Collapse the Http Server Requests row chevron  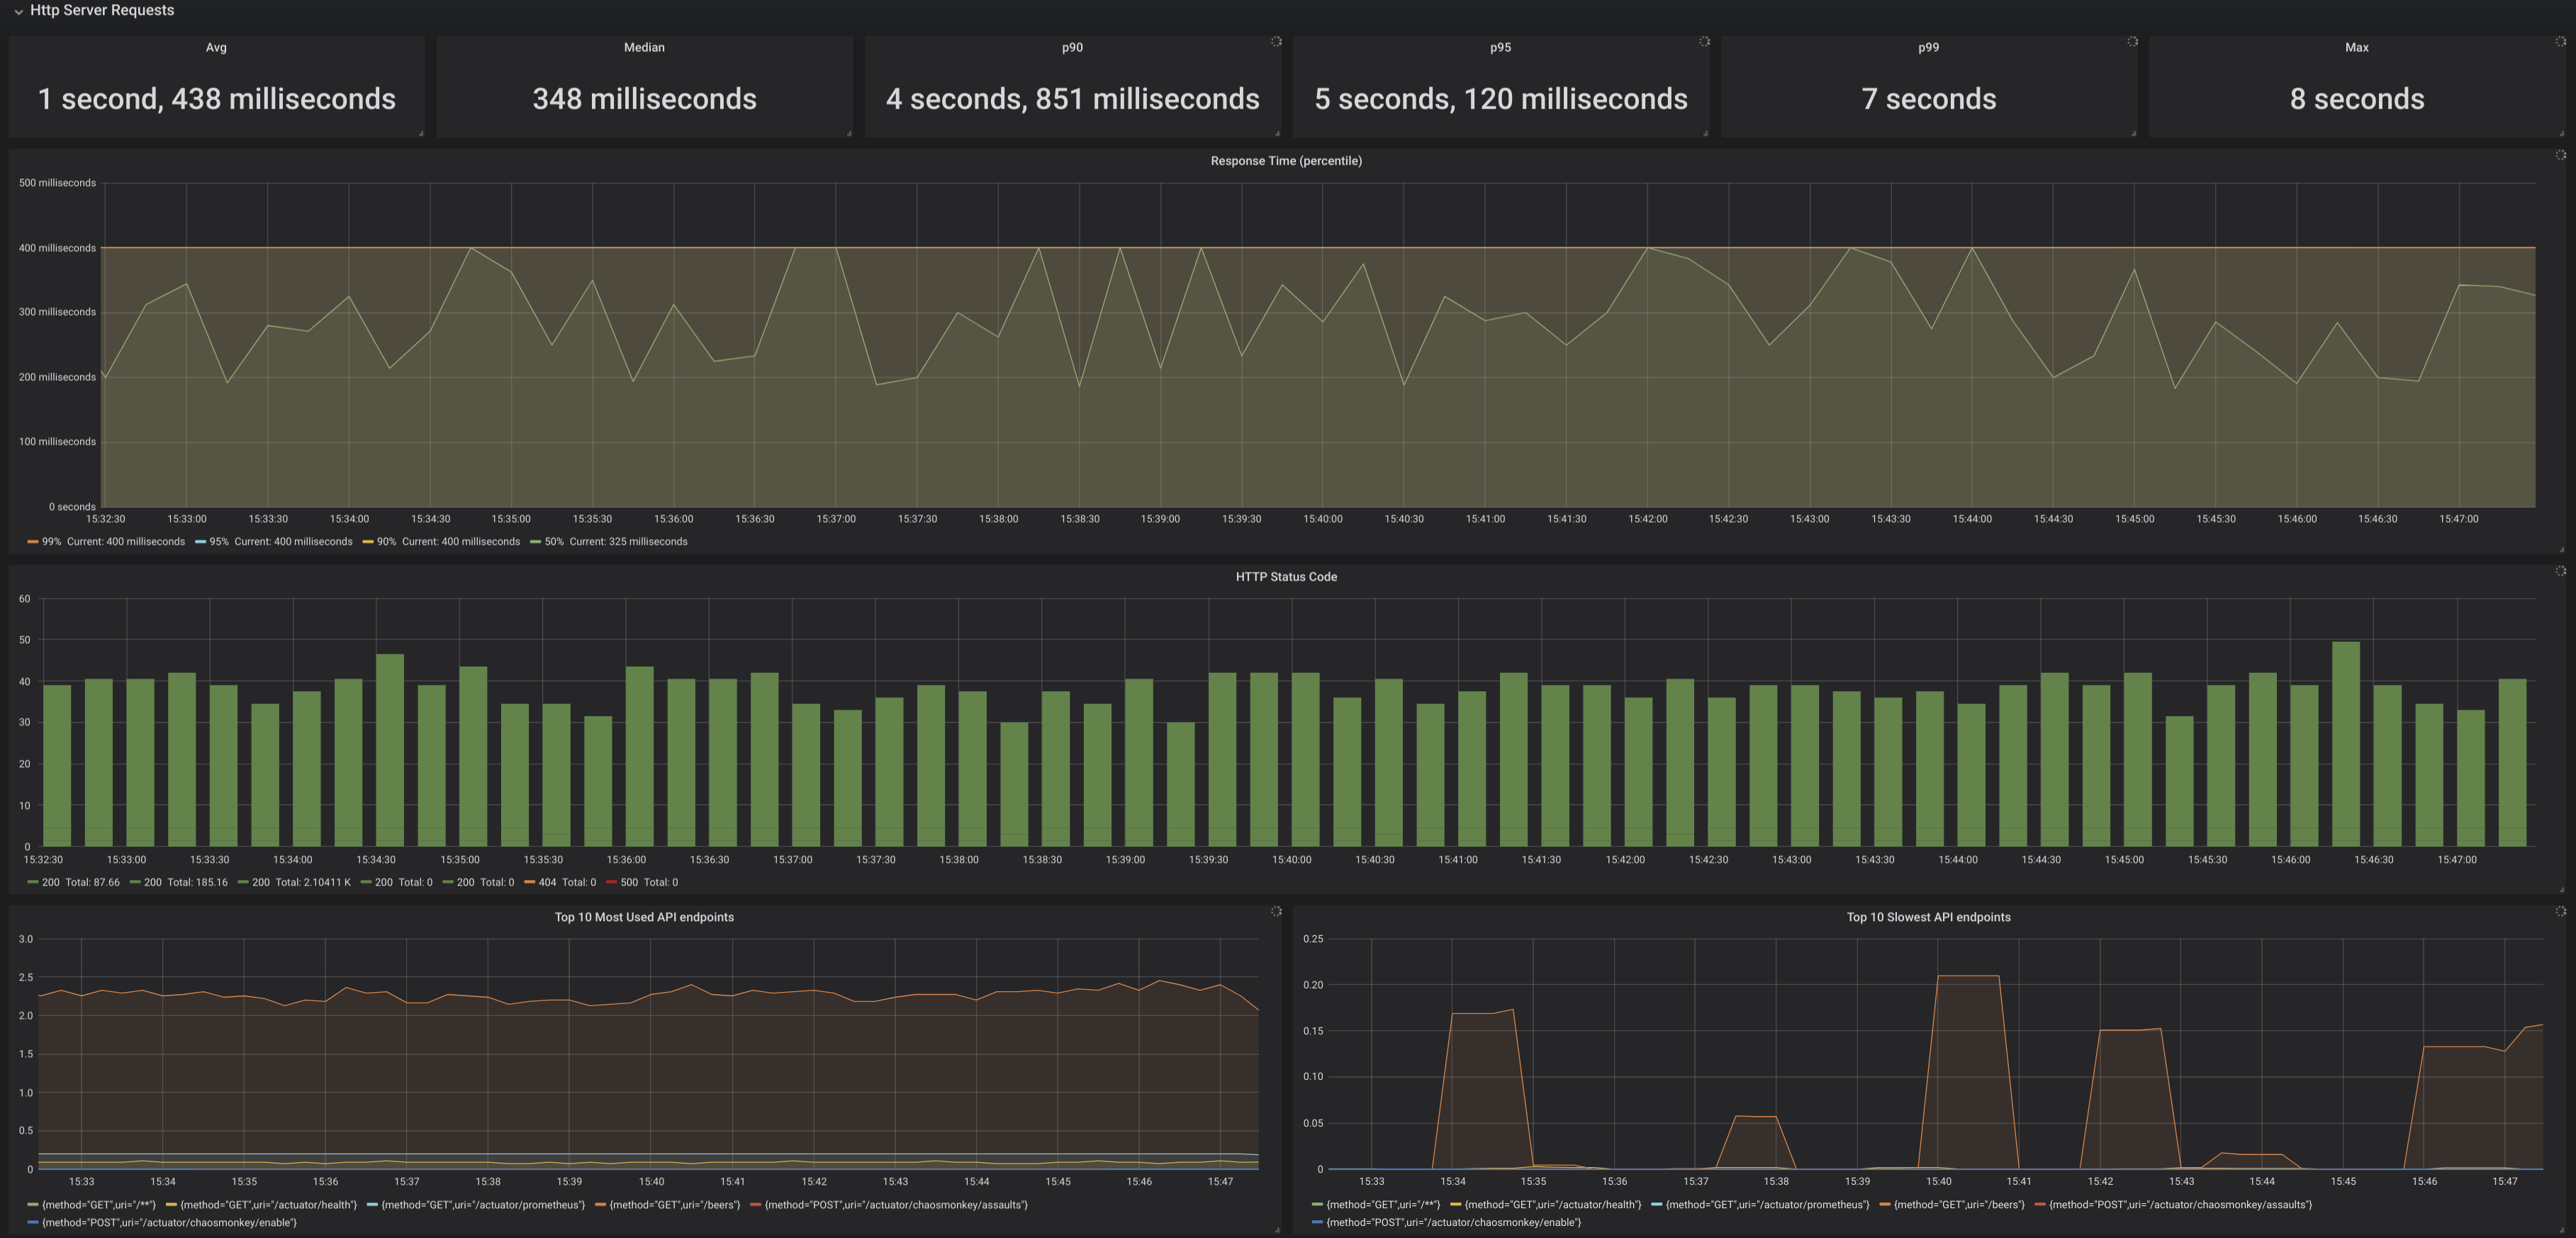tap(18, 12)
